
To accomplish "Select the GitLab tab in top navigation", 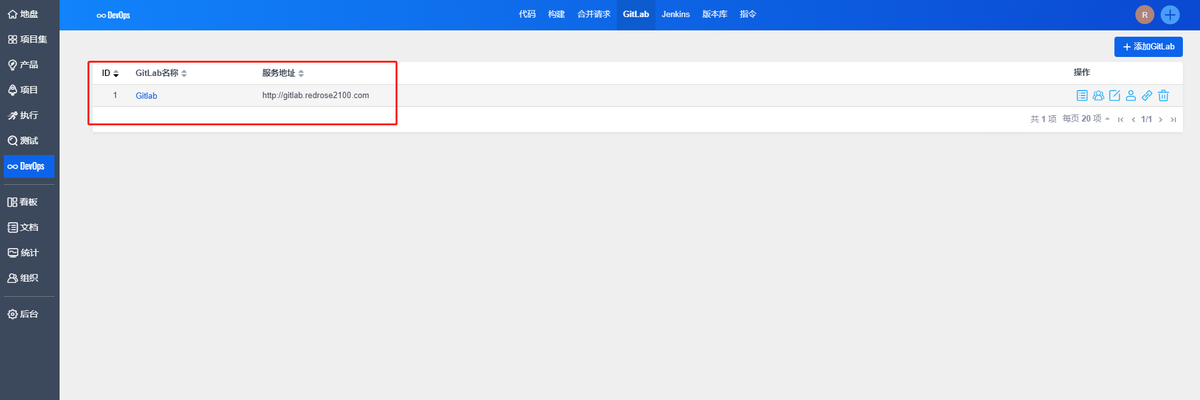I will [x=637, y=15].
